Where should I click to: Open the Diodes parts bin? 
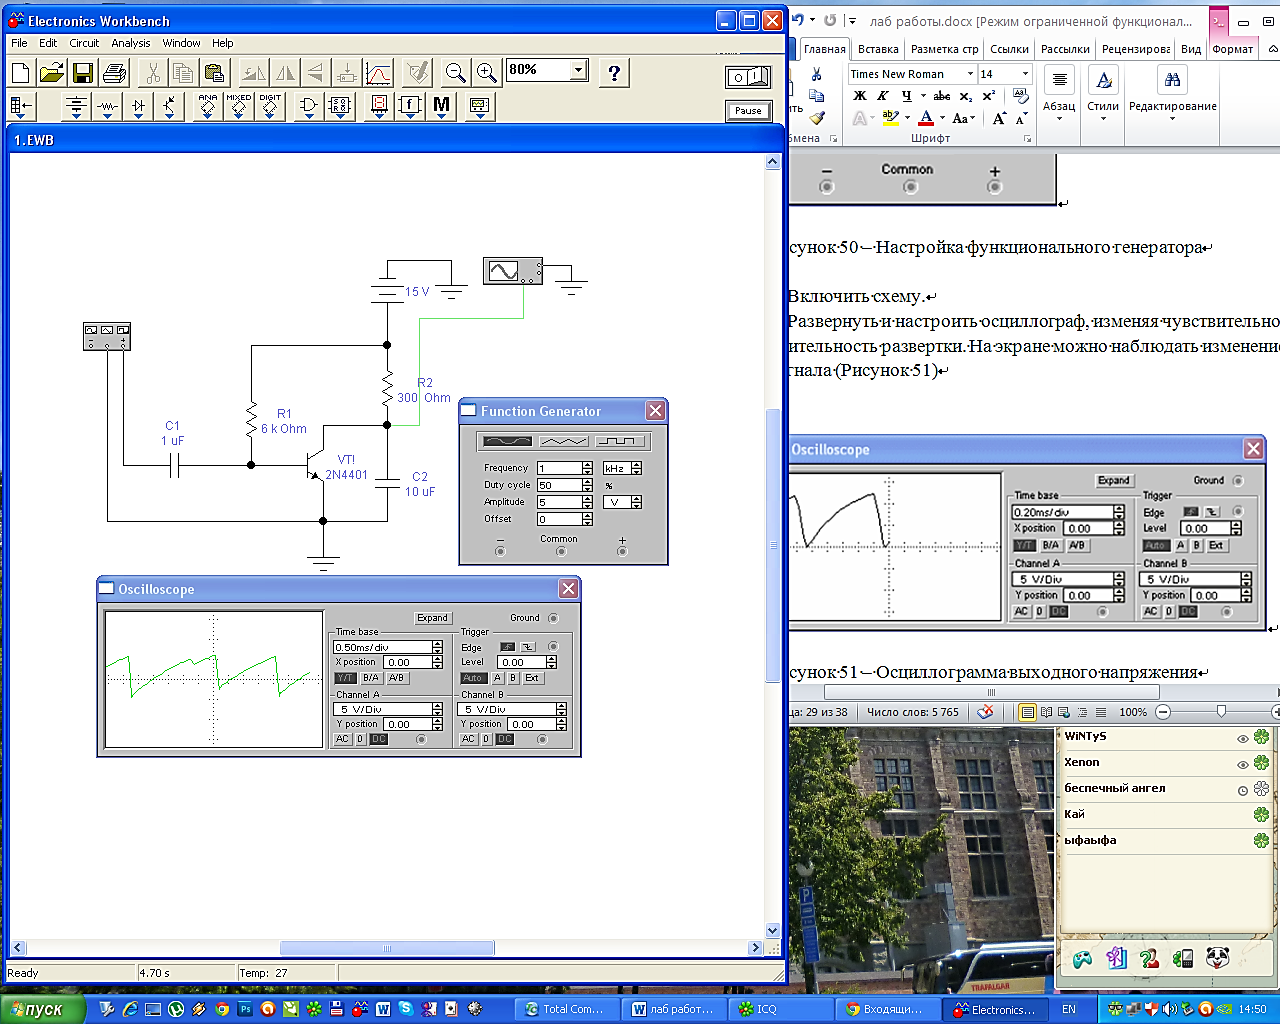[x=138, y=106]
